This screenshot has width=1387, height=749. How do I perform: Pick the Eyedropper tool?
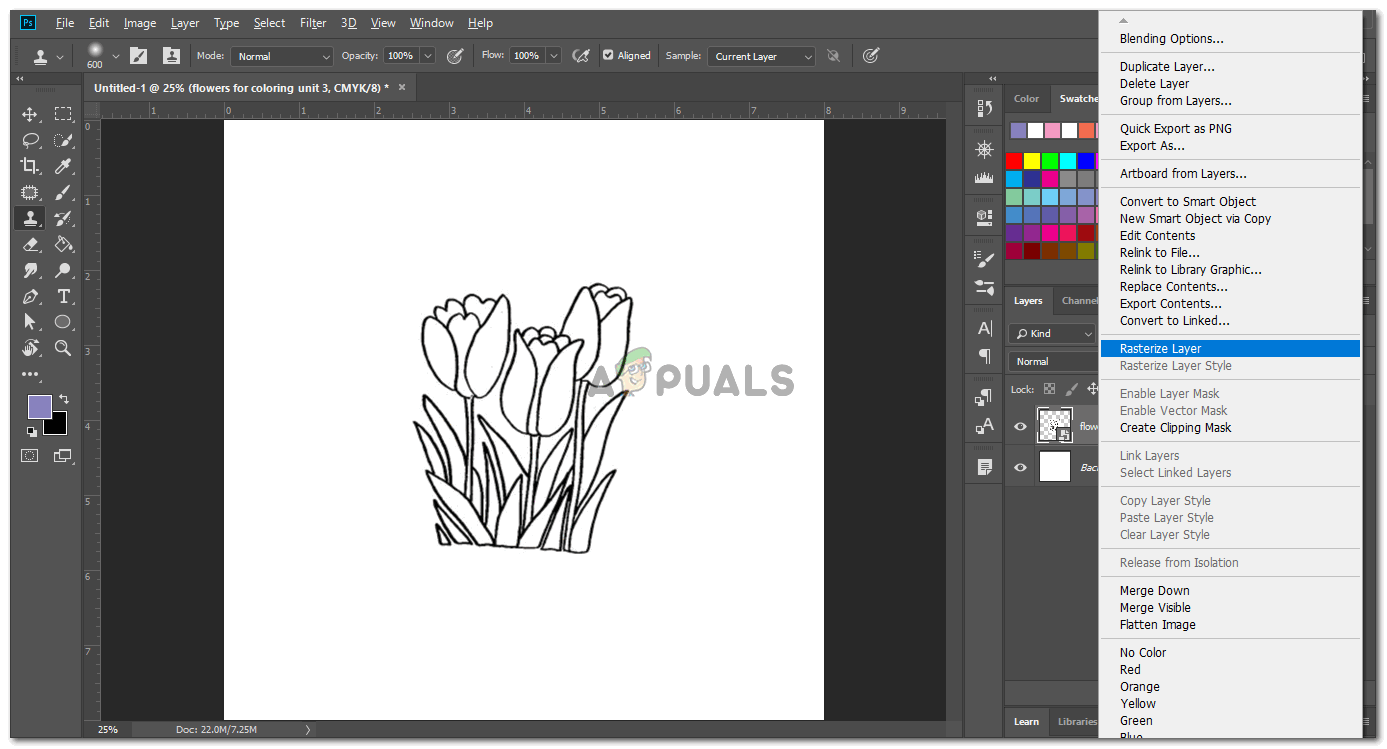coord(63,166)
